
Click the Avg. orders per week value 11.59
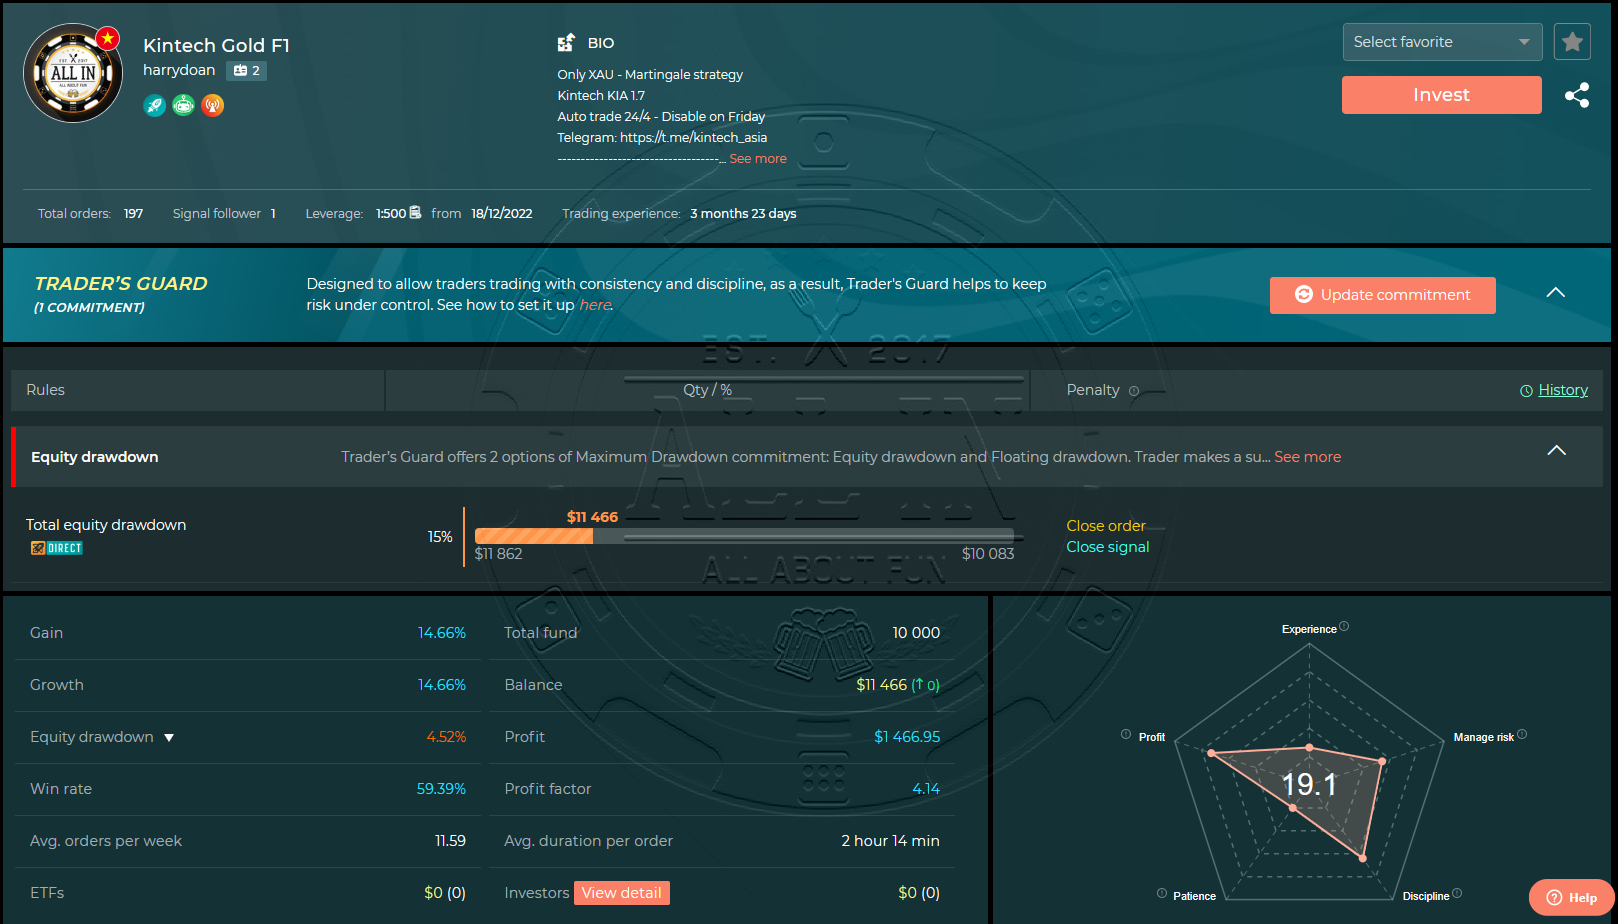coord(450,841)
